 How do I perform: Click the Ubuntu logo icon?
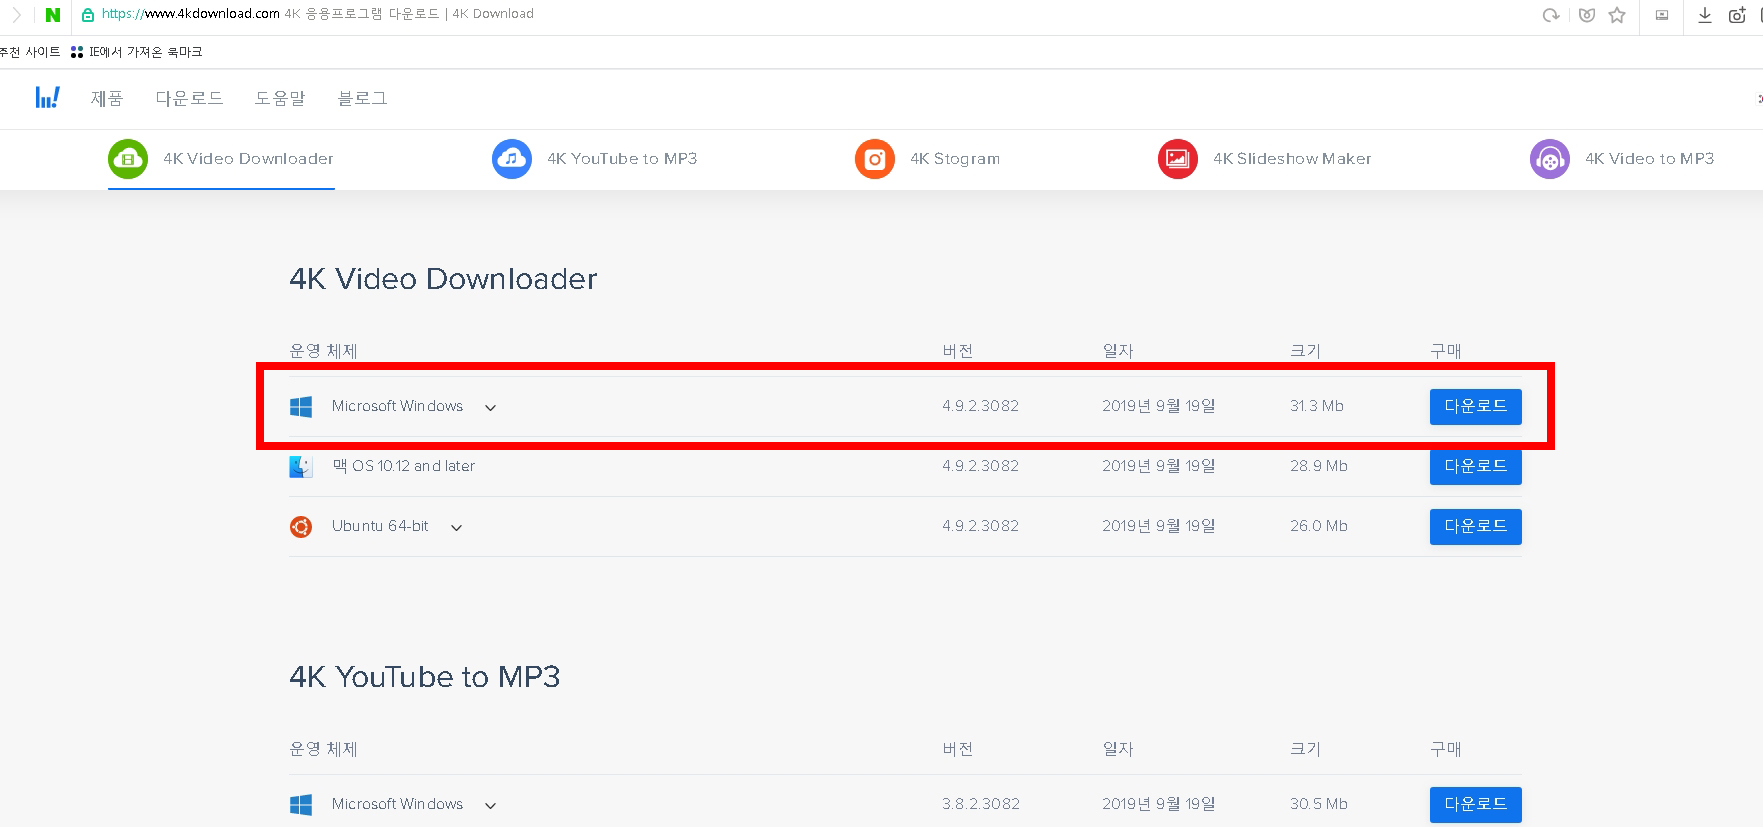tap(301, 527)
